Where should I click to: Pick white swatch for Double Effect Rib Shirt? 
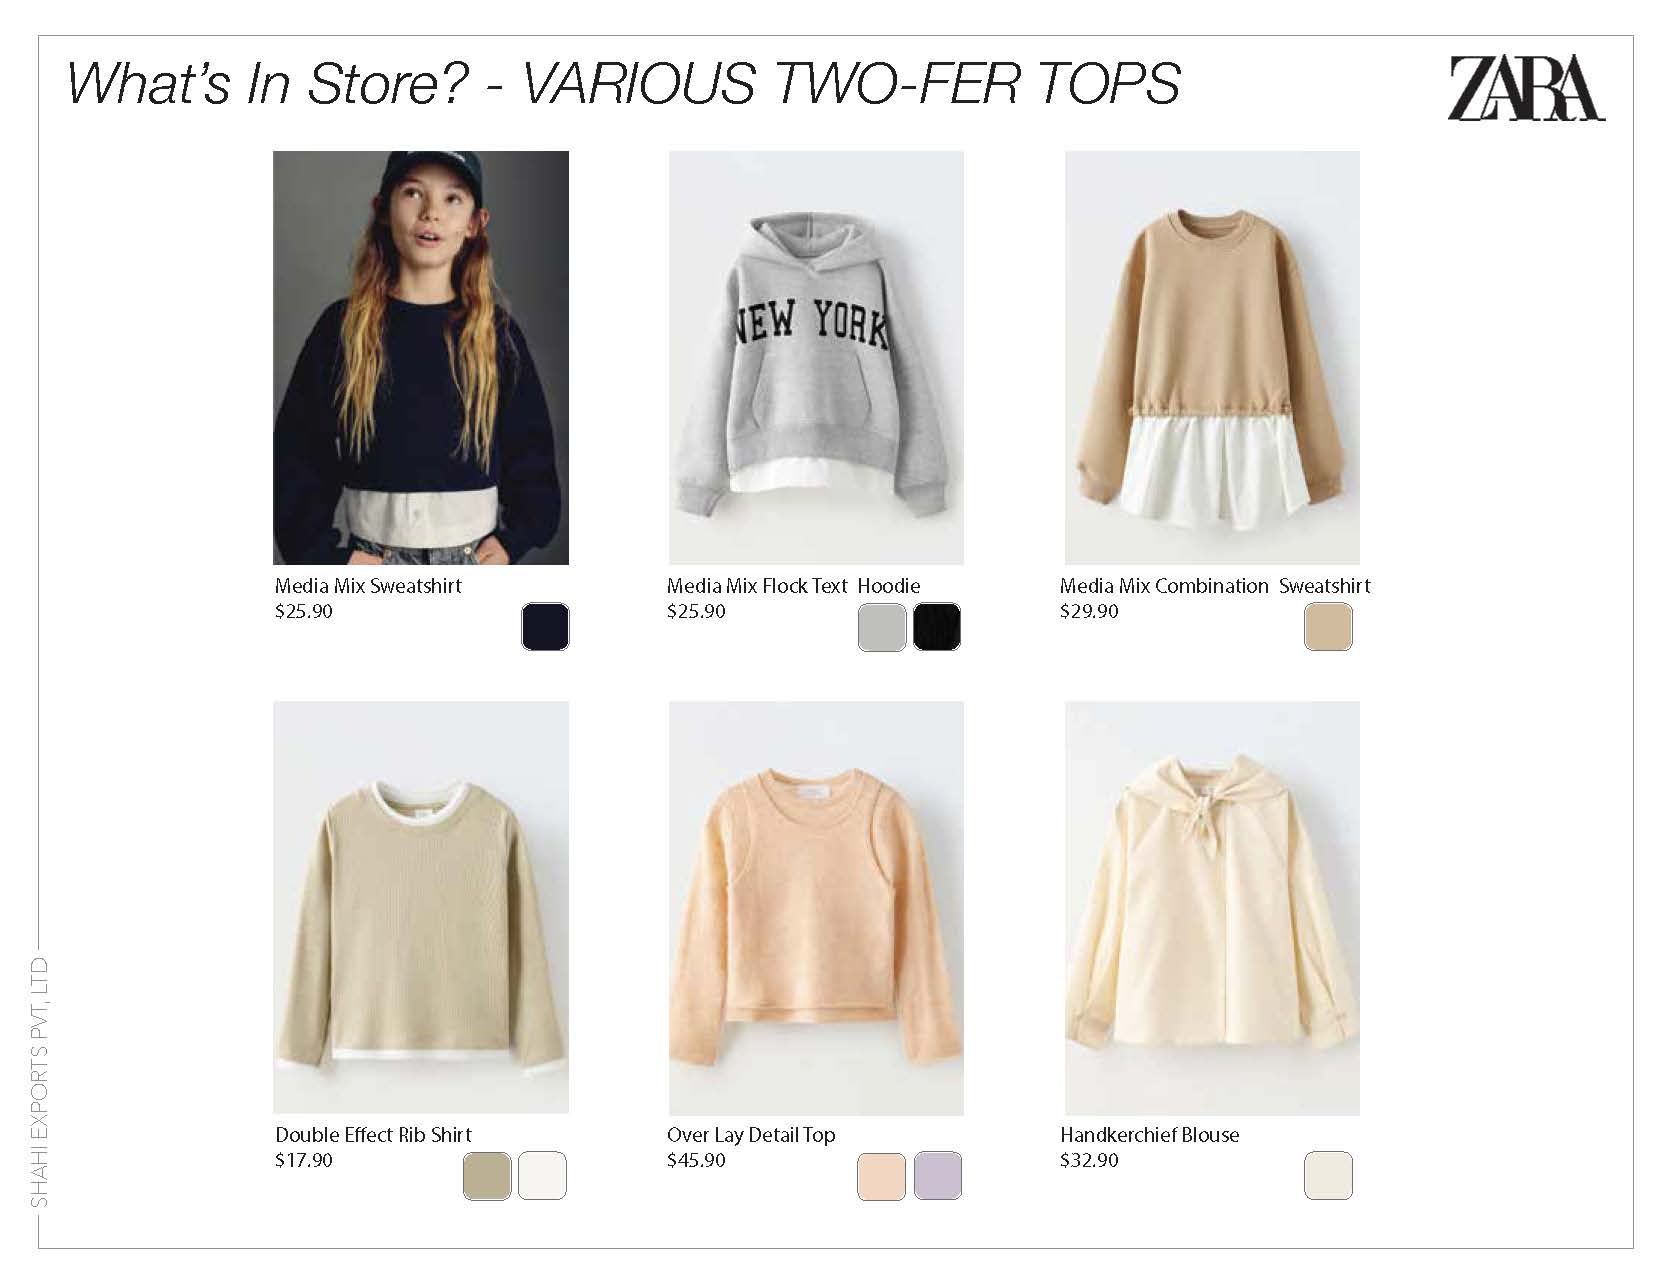point(542,1175)
